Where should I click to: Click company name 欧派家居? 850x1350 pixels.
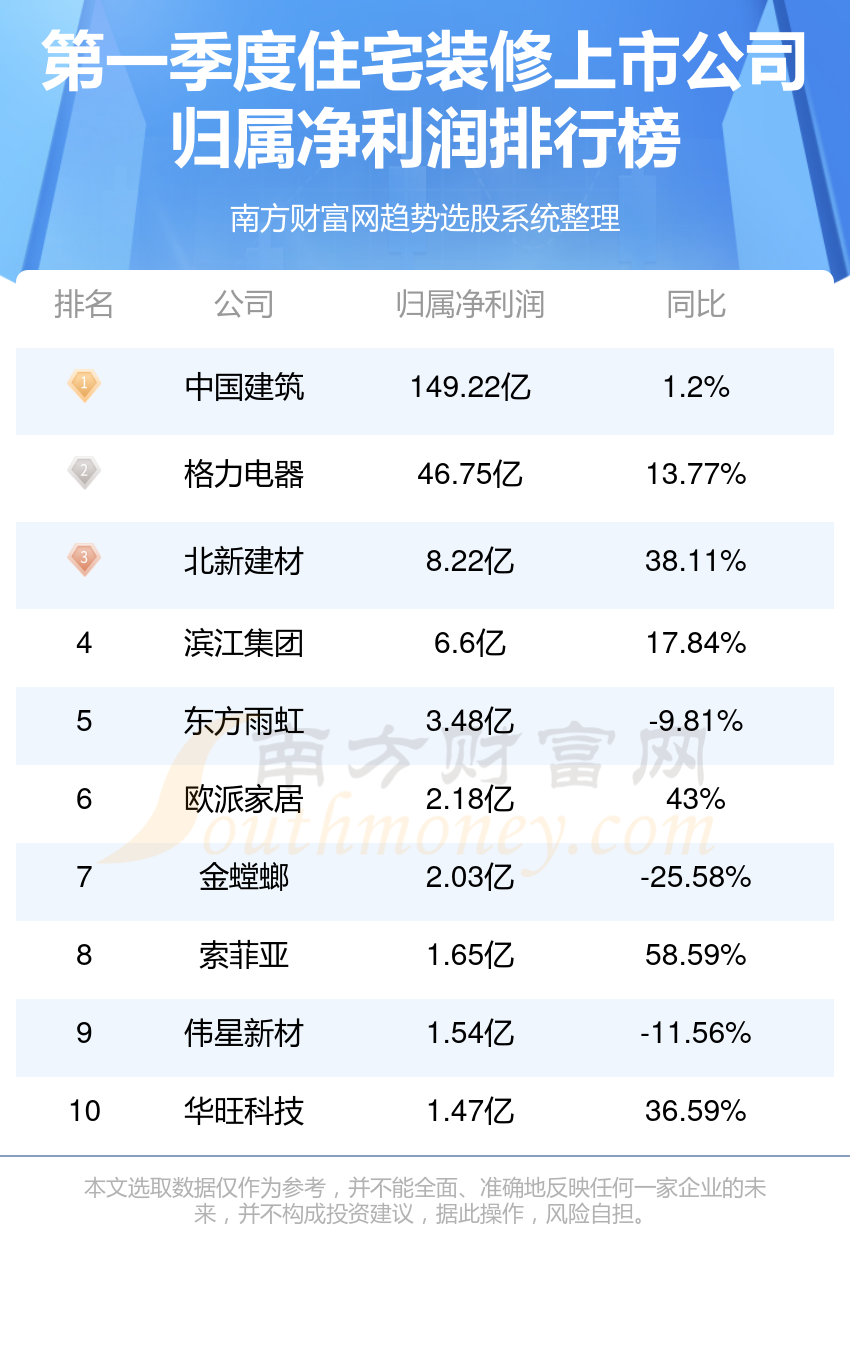(244, 799)
